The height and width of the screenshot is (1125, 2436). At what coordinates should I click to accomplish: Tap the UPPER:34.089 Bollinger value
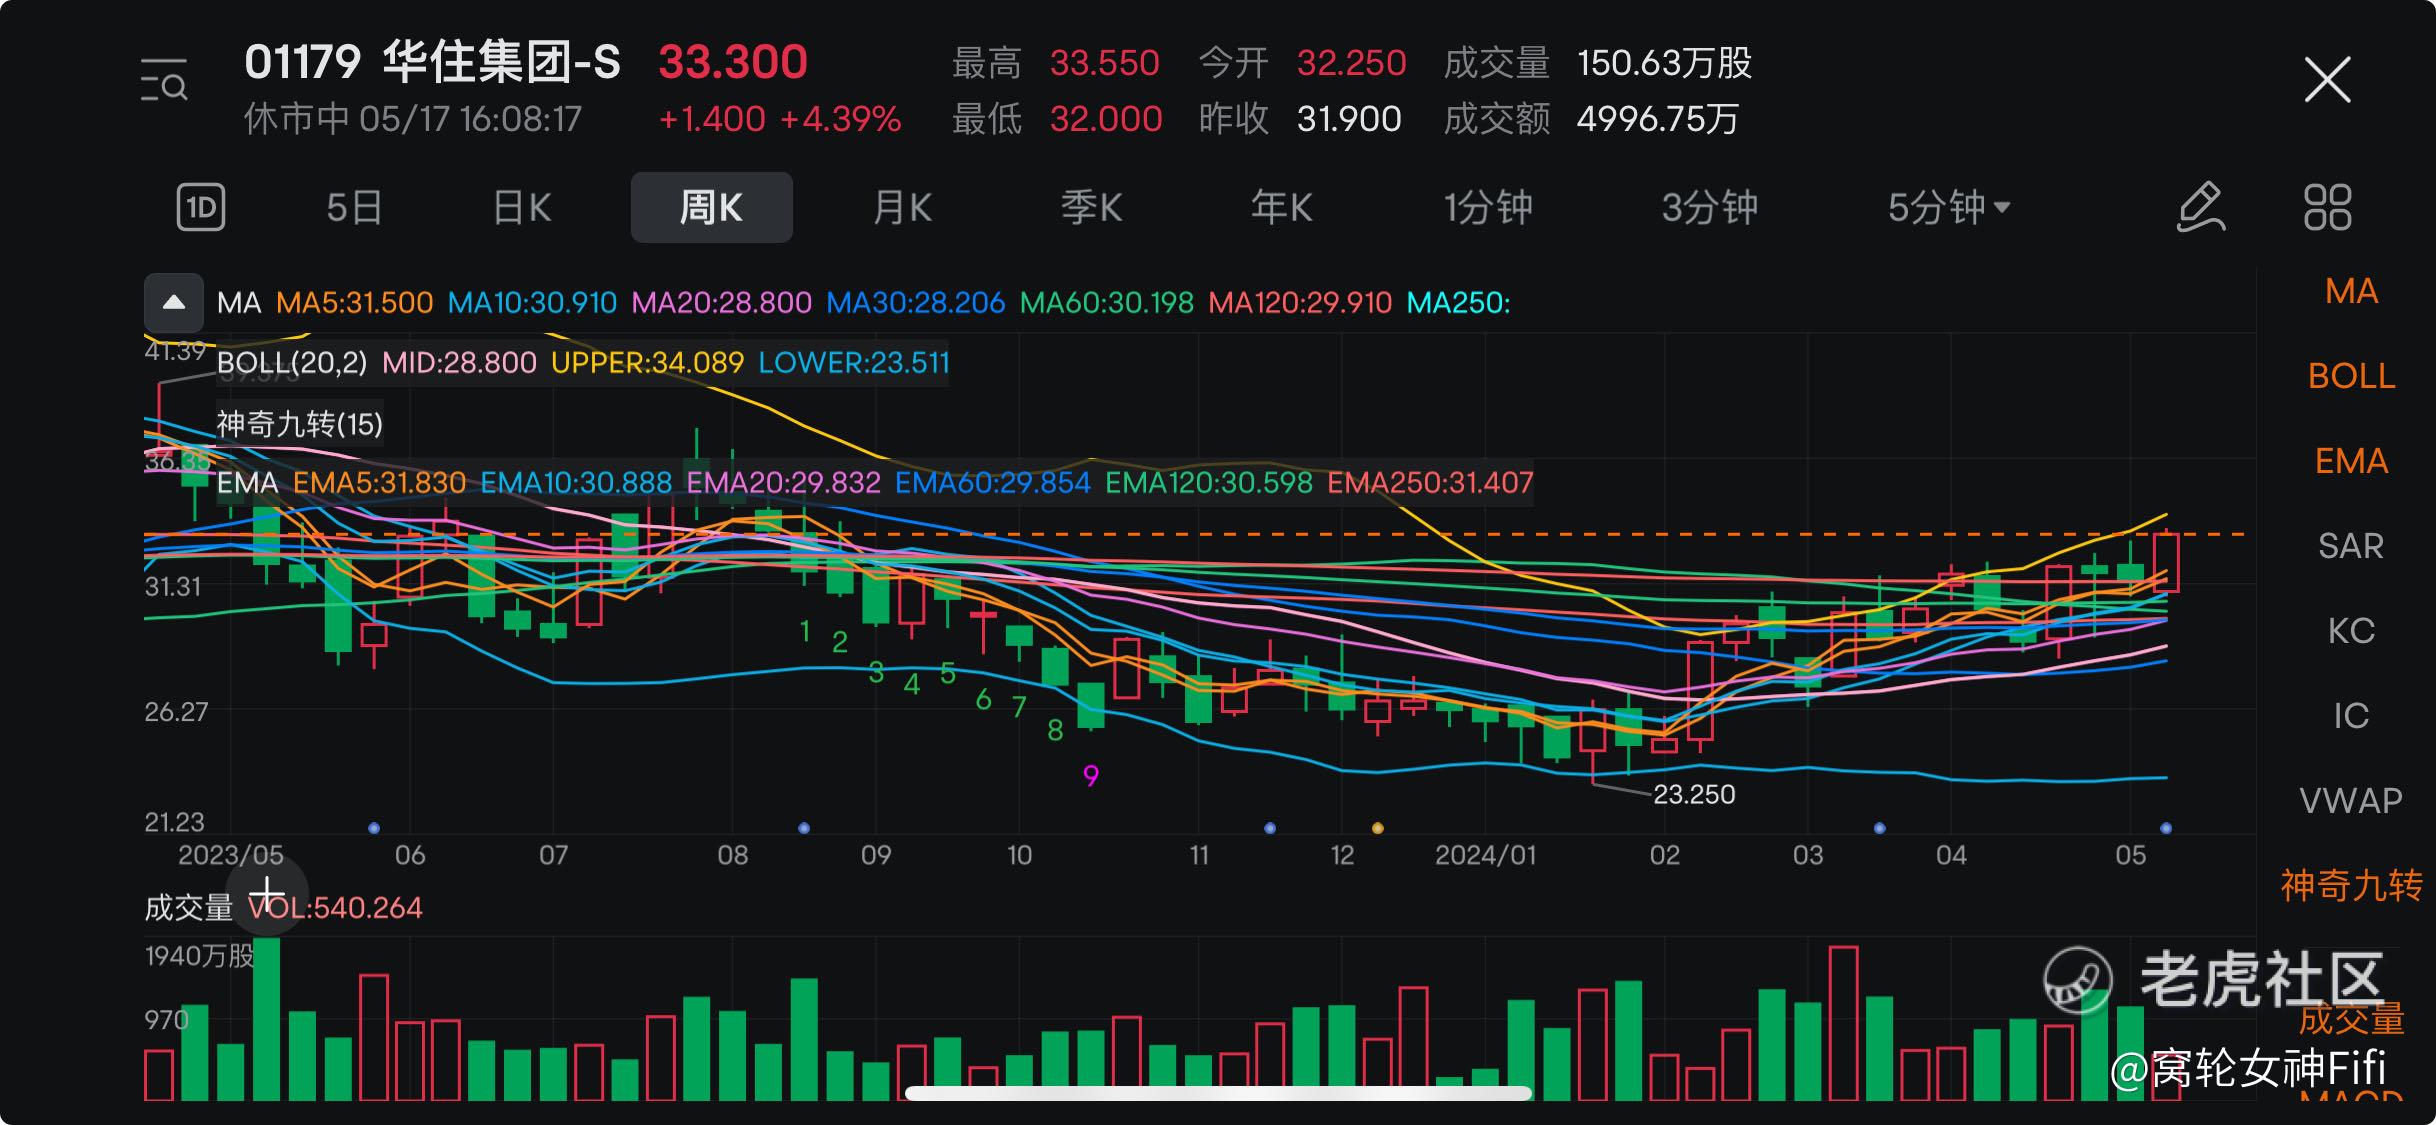click(x=647, y=362)
